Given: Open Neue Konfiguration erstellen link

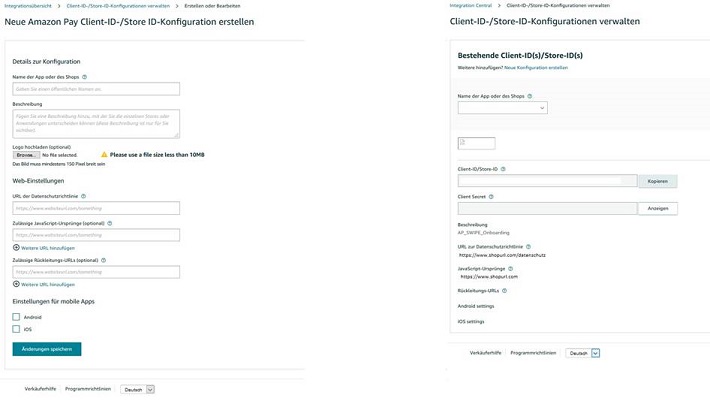Looking at the screenshot, I should point(536,67).
